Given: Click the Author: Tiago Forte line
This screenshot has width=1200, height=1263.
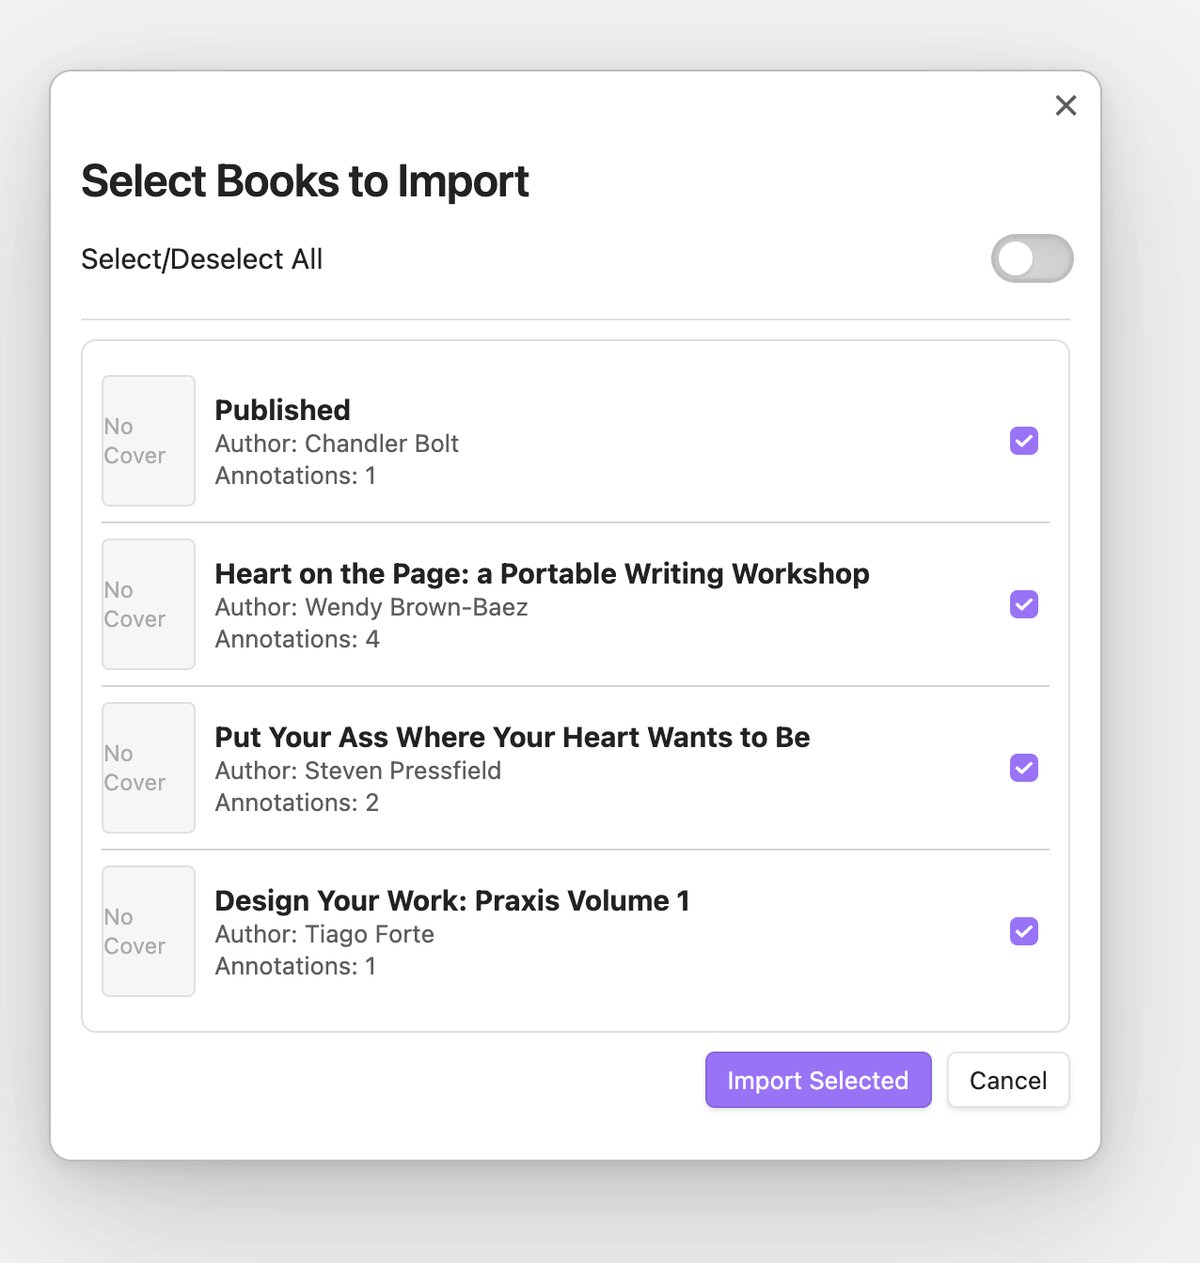Looking at the screenshot, I should pos(324,934).
